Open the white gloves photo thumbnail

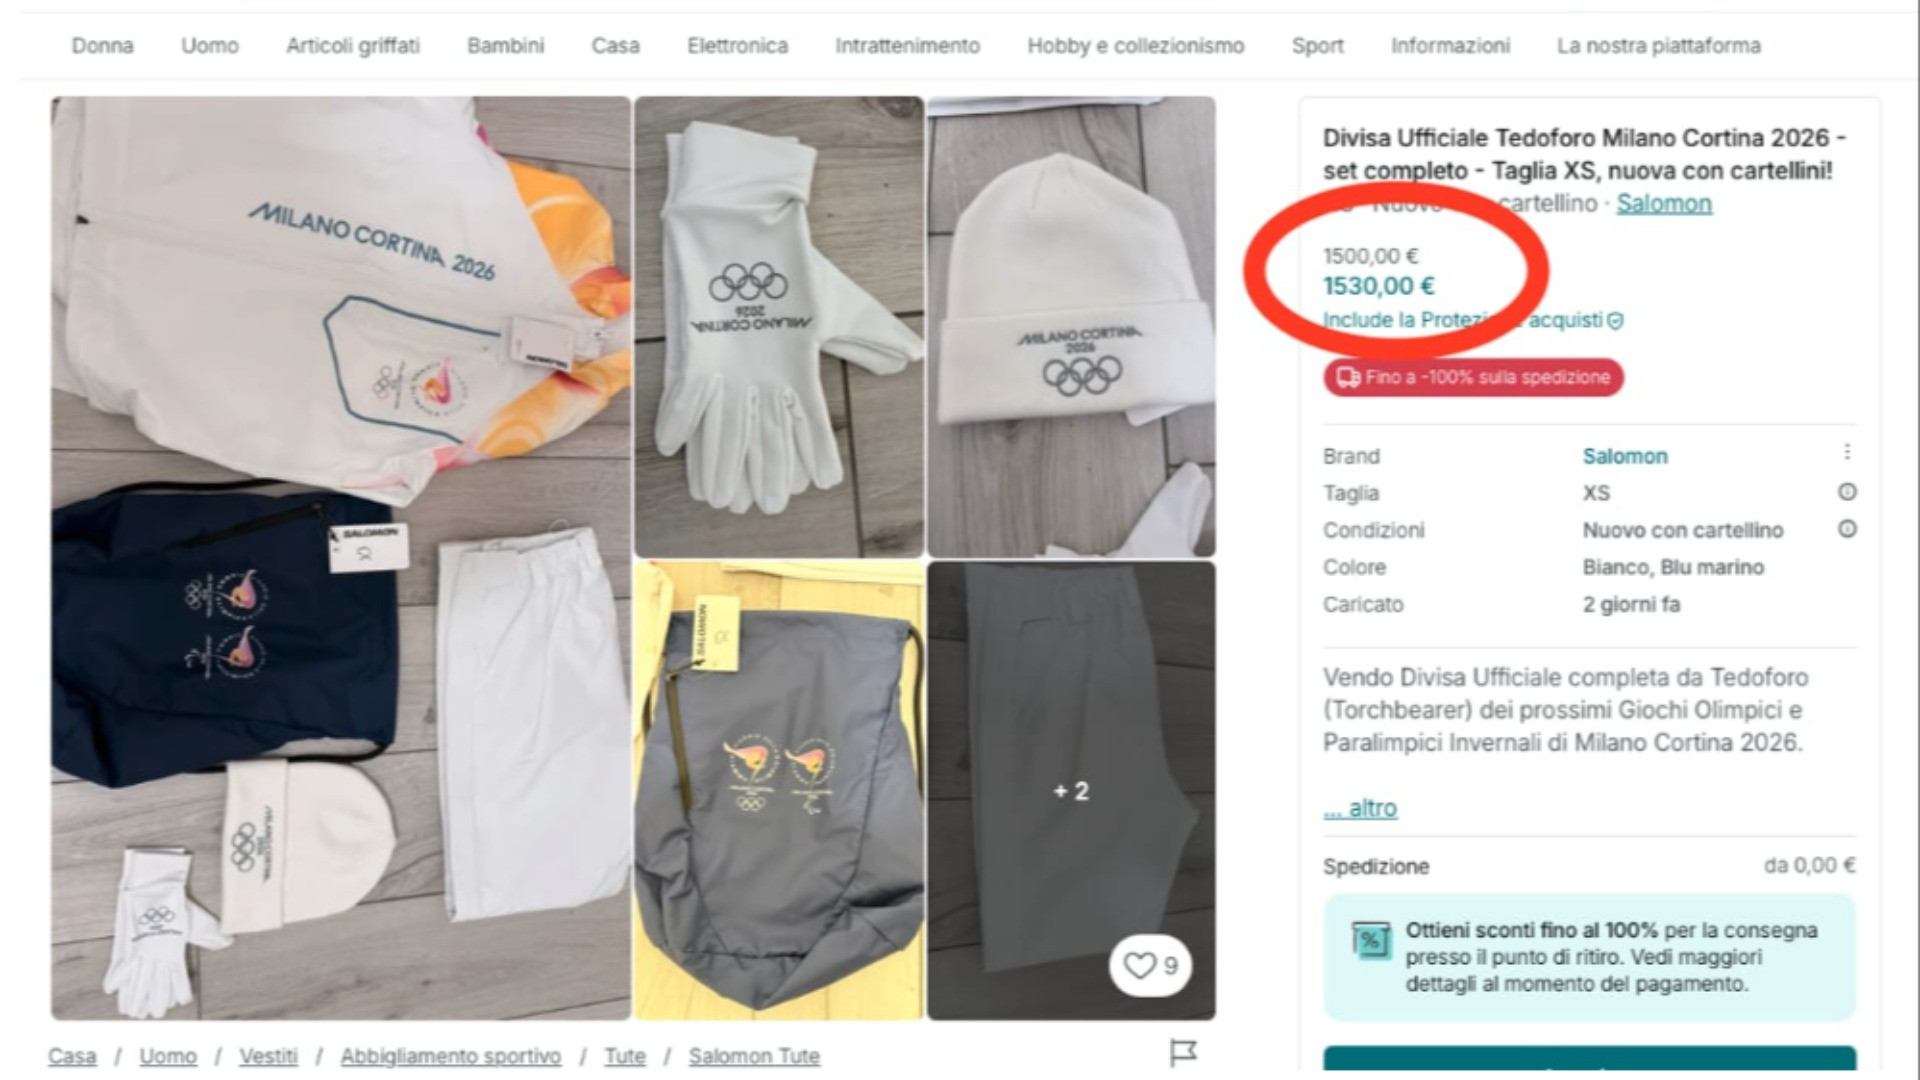point(779,326)
